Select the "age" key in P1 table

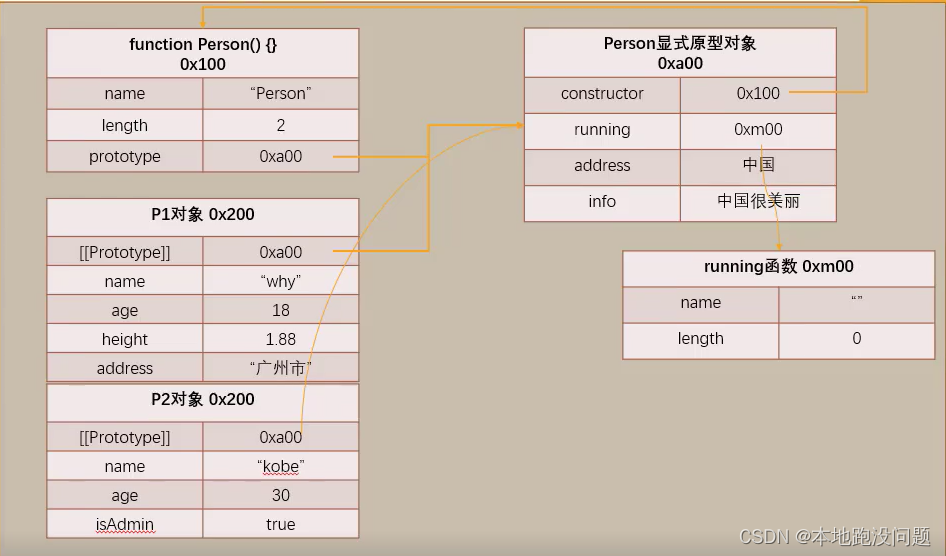coord(125,309)
